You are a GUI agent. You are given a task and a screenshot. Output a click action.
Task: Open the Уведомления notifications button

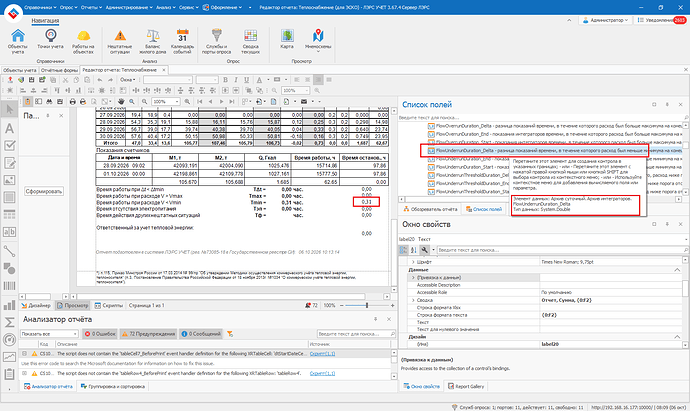[x=661, y=20]
